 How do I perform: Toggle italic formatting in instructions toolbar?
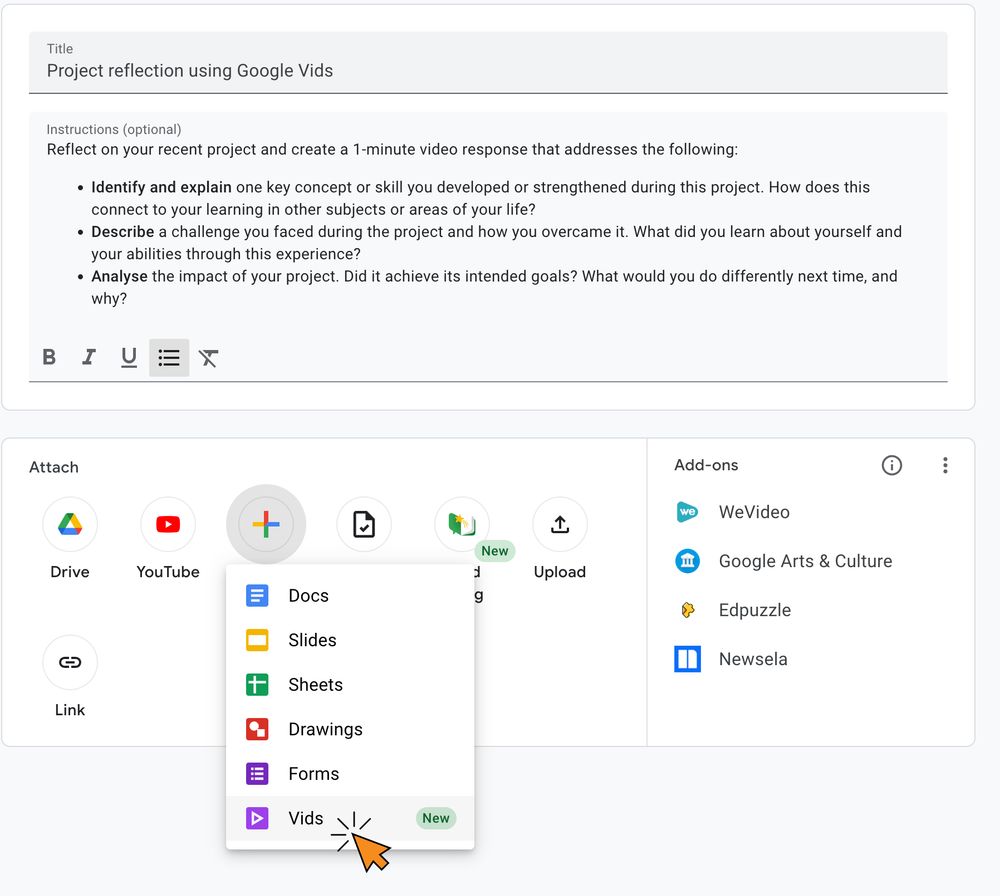point(89,357)
